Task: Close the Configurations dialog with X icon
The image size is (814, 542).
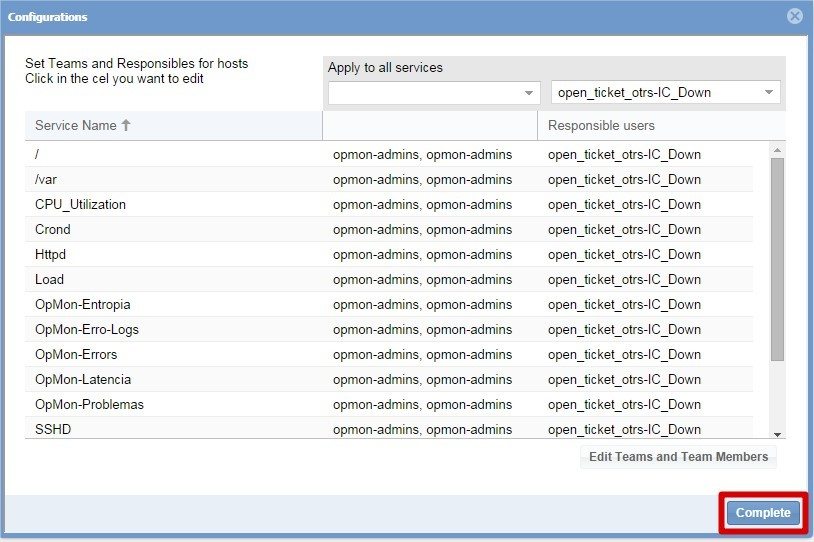Action: [x=794, y=16]
